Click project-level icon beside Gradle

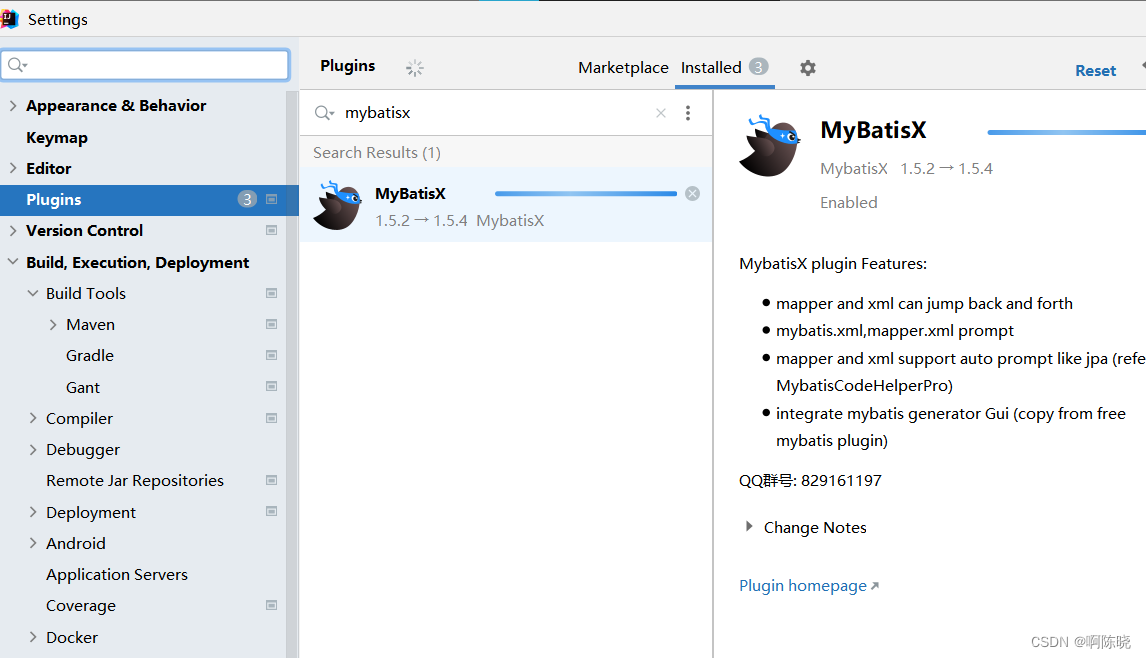click(271, 355)
